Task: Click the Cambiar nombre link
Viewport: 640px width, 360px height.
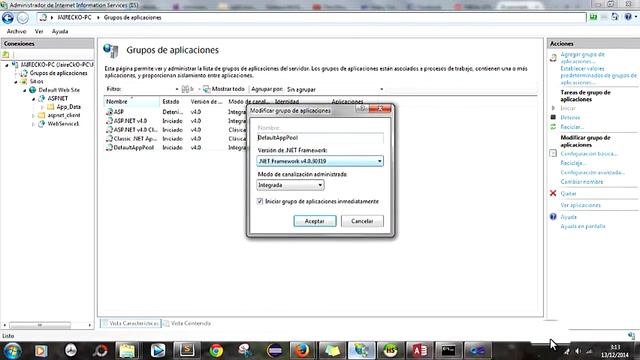Action: (582, 182)
